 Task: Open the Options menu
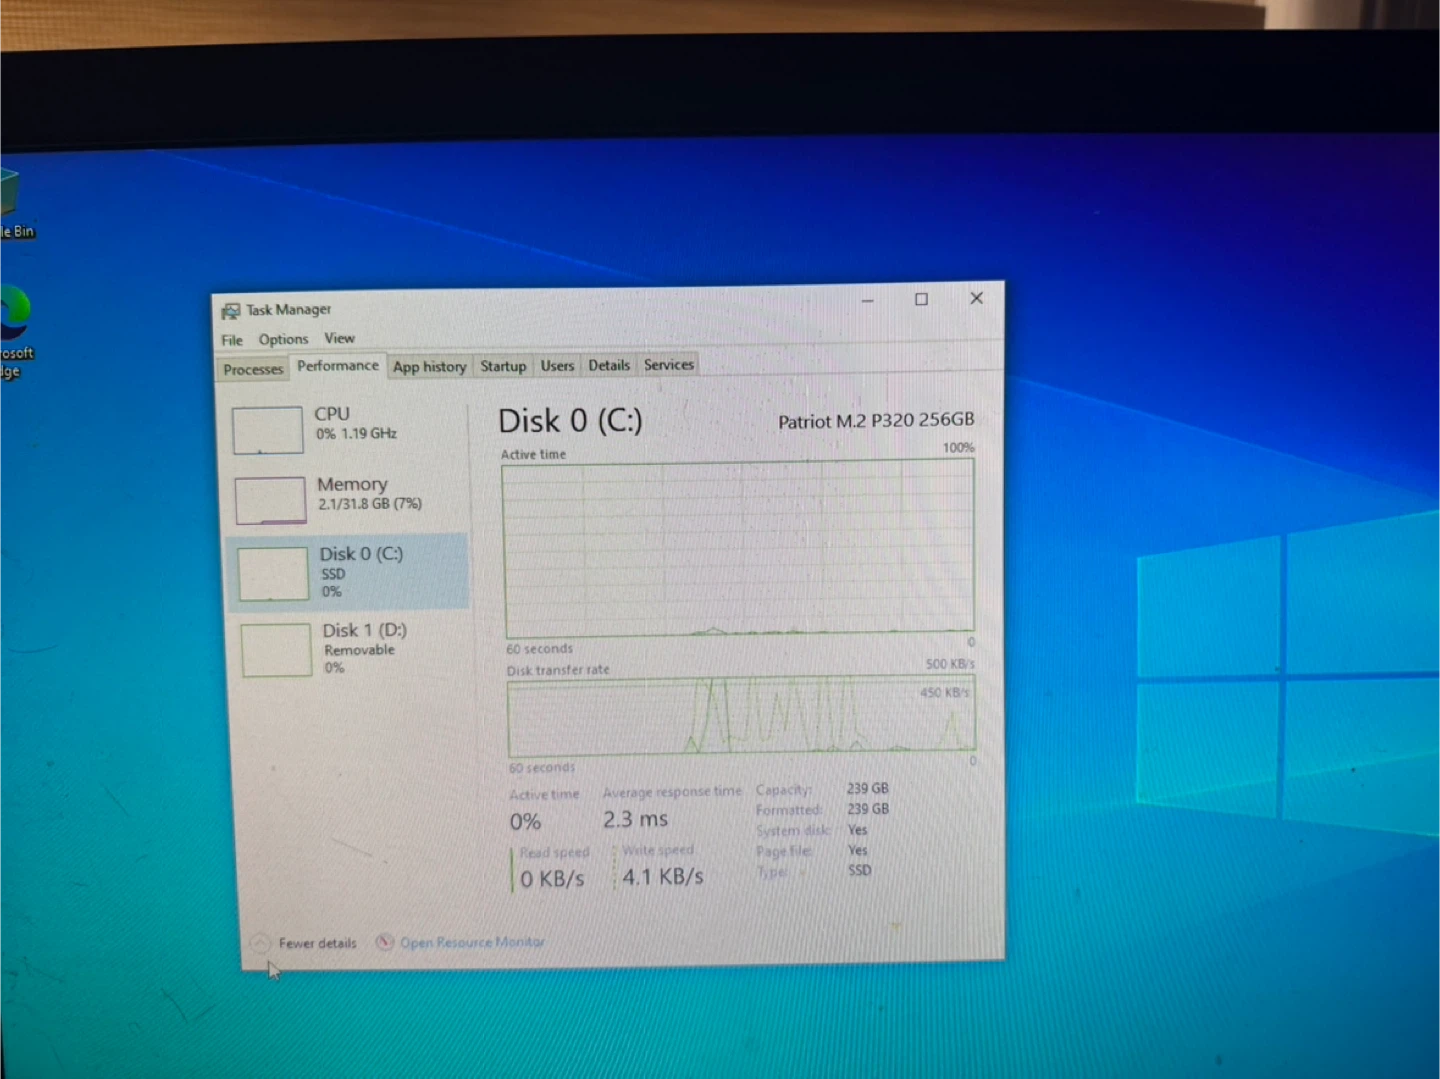click(283, 339)
